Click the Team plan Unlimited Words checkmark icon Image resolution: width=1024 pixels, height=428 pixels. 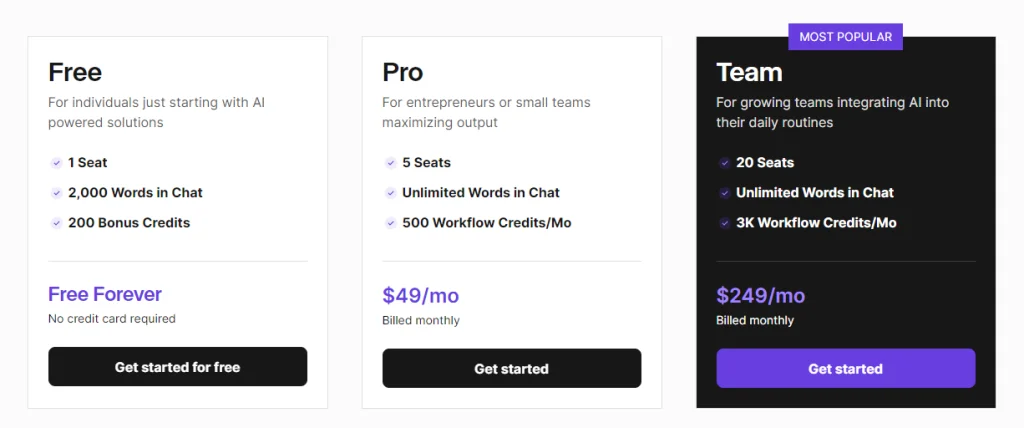point(724,193)
